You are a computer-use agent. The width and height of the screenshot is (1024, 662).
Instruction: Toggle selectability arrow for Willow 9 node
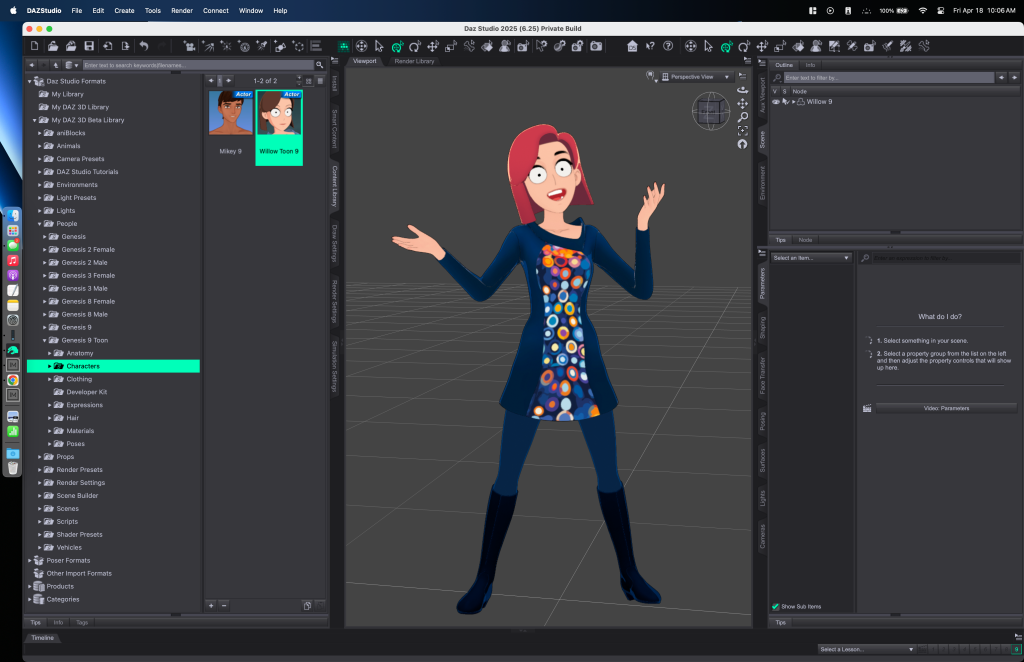pos(786,102)
